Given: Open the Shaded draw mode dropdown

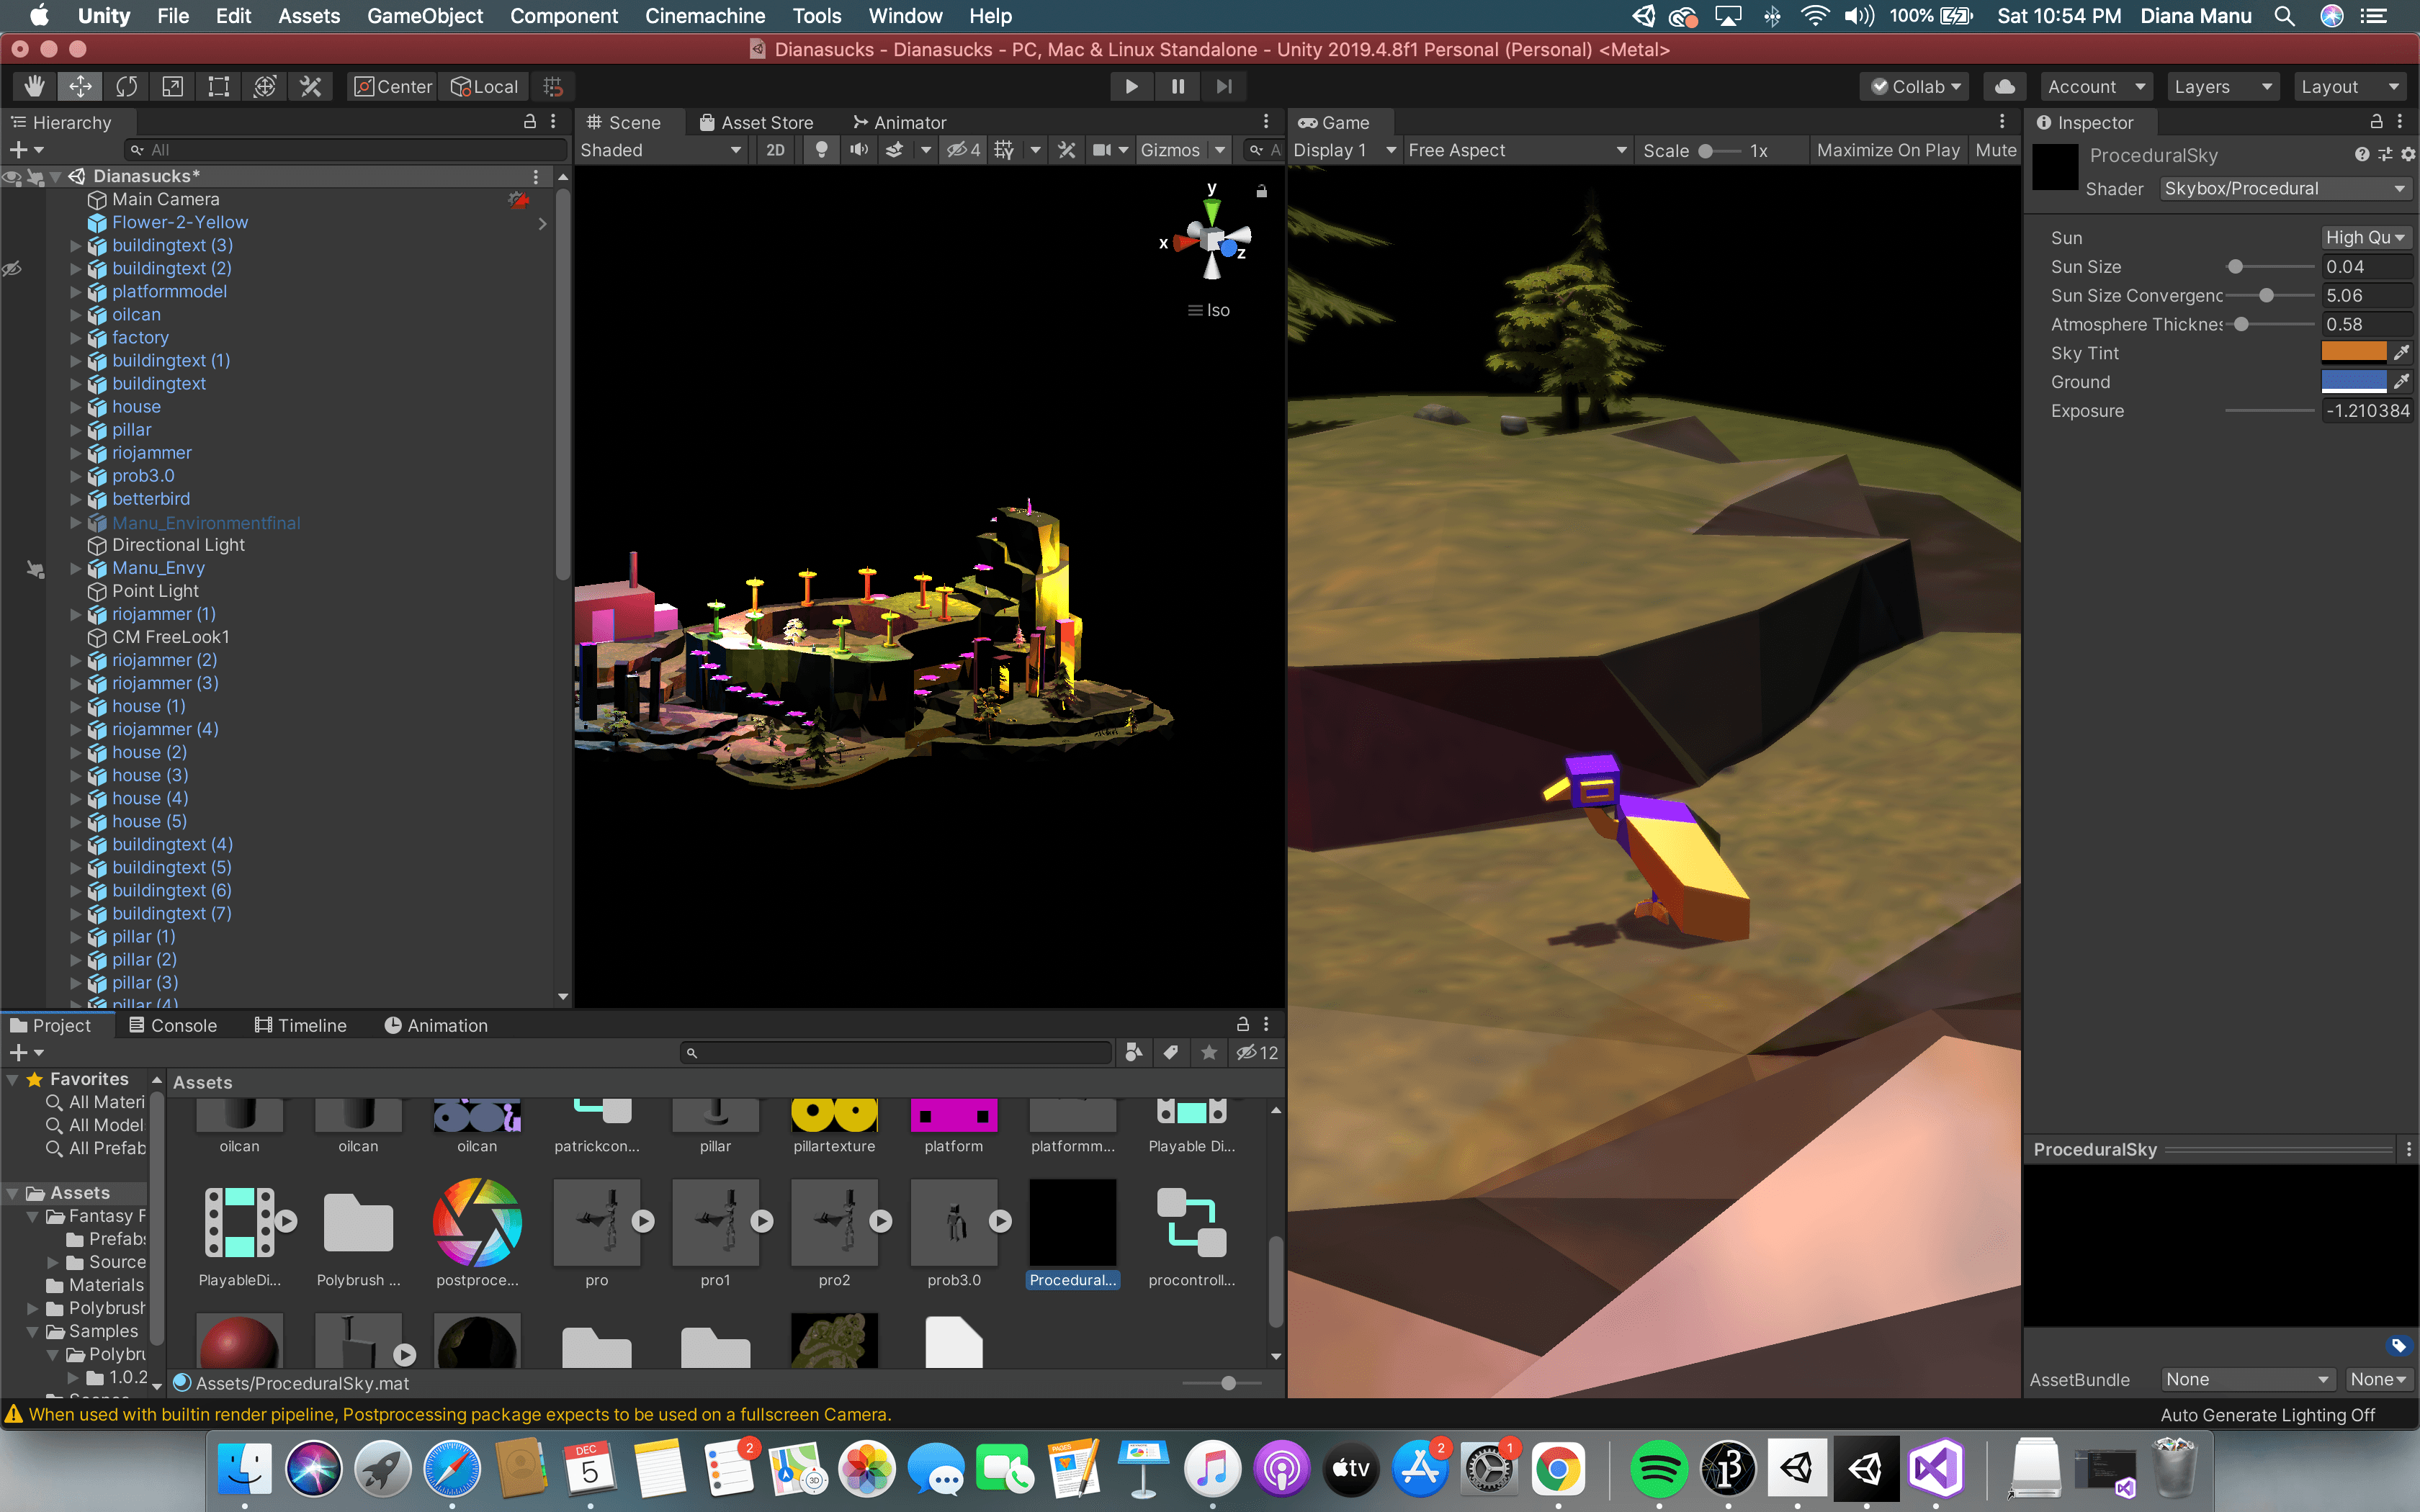Looking at the screenshot, I should [660, 150].
